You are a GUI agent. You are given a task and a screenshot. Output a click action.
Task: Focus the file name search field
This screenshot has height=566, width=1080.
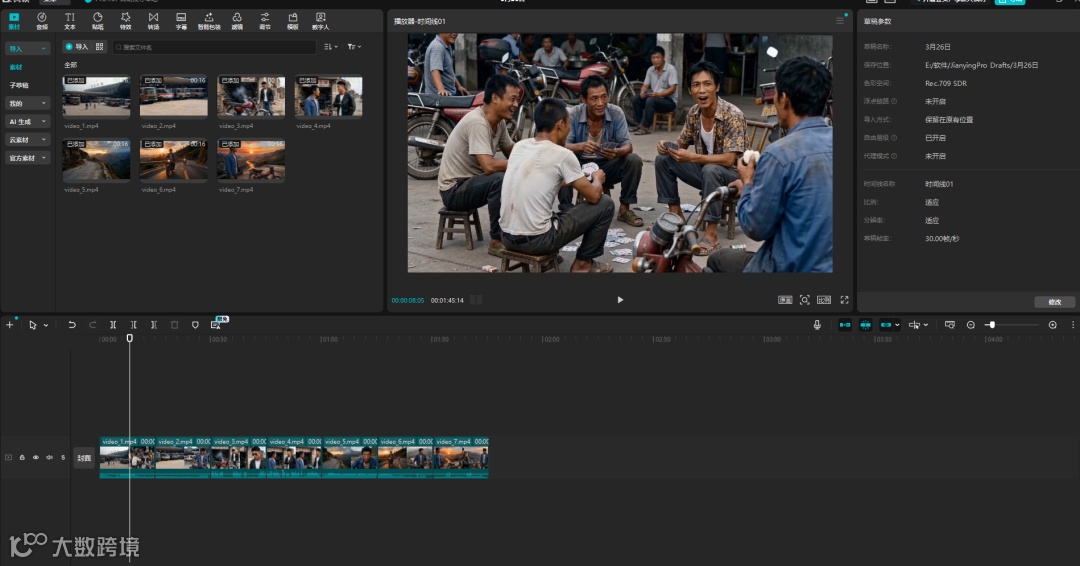click(214, 47)
